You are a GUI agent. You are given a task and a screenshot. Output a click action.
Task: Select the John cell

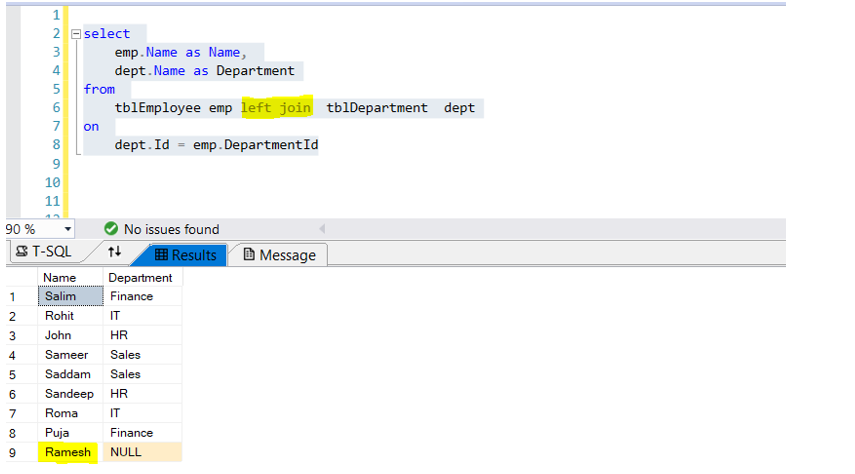(70, 335)
